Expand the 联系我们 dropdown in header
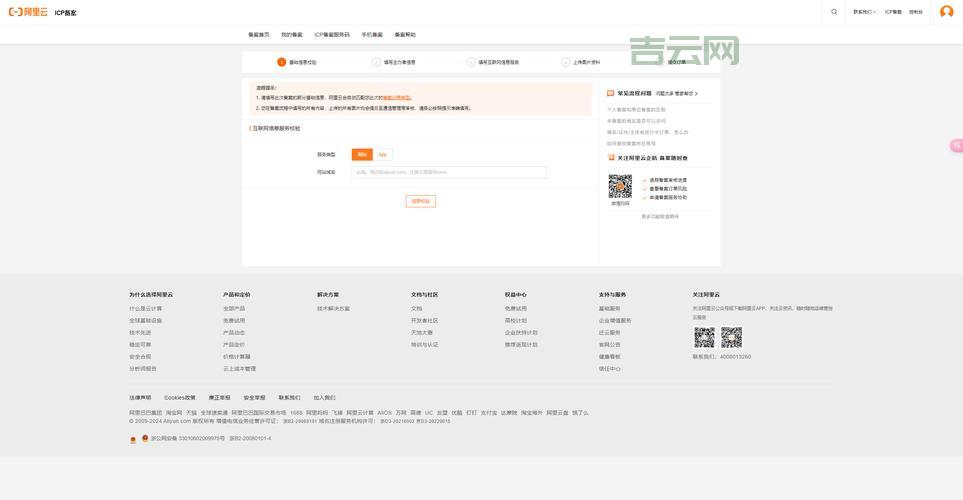The width and height of the screenshot is (963, 500). click(x=864, y=12)
